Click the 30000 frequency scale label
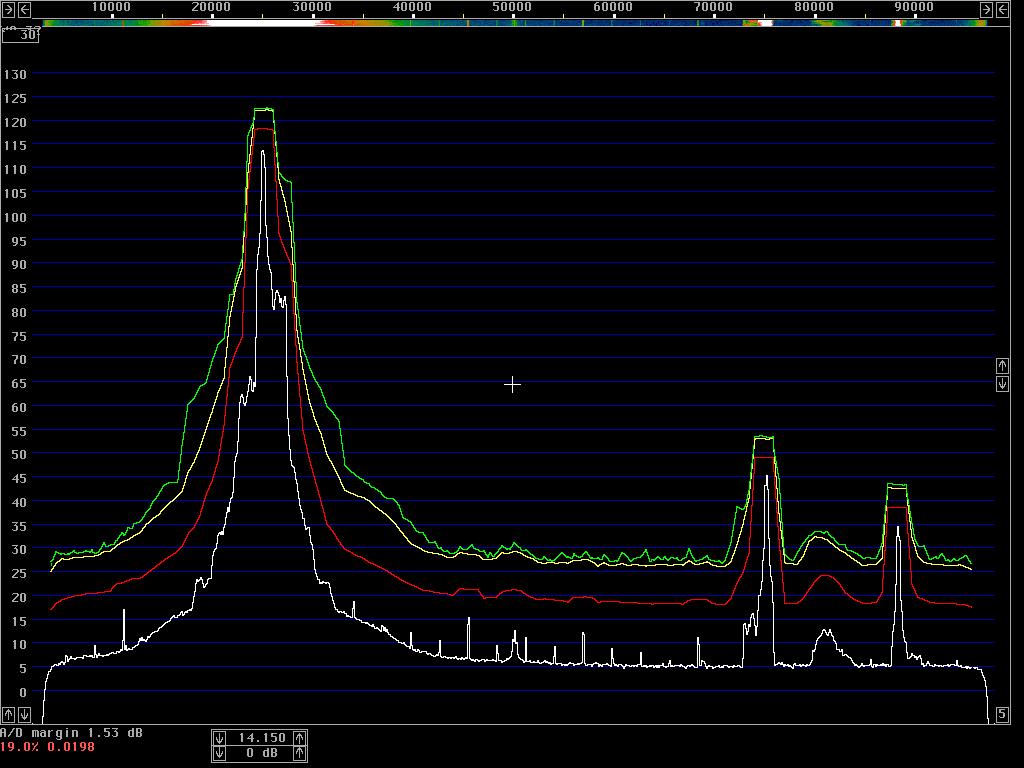 pyautogui.click(x=312, y=7)
